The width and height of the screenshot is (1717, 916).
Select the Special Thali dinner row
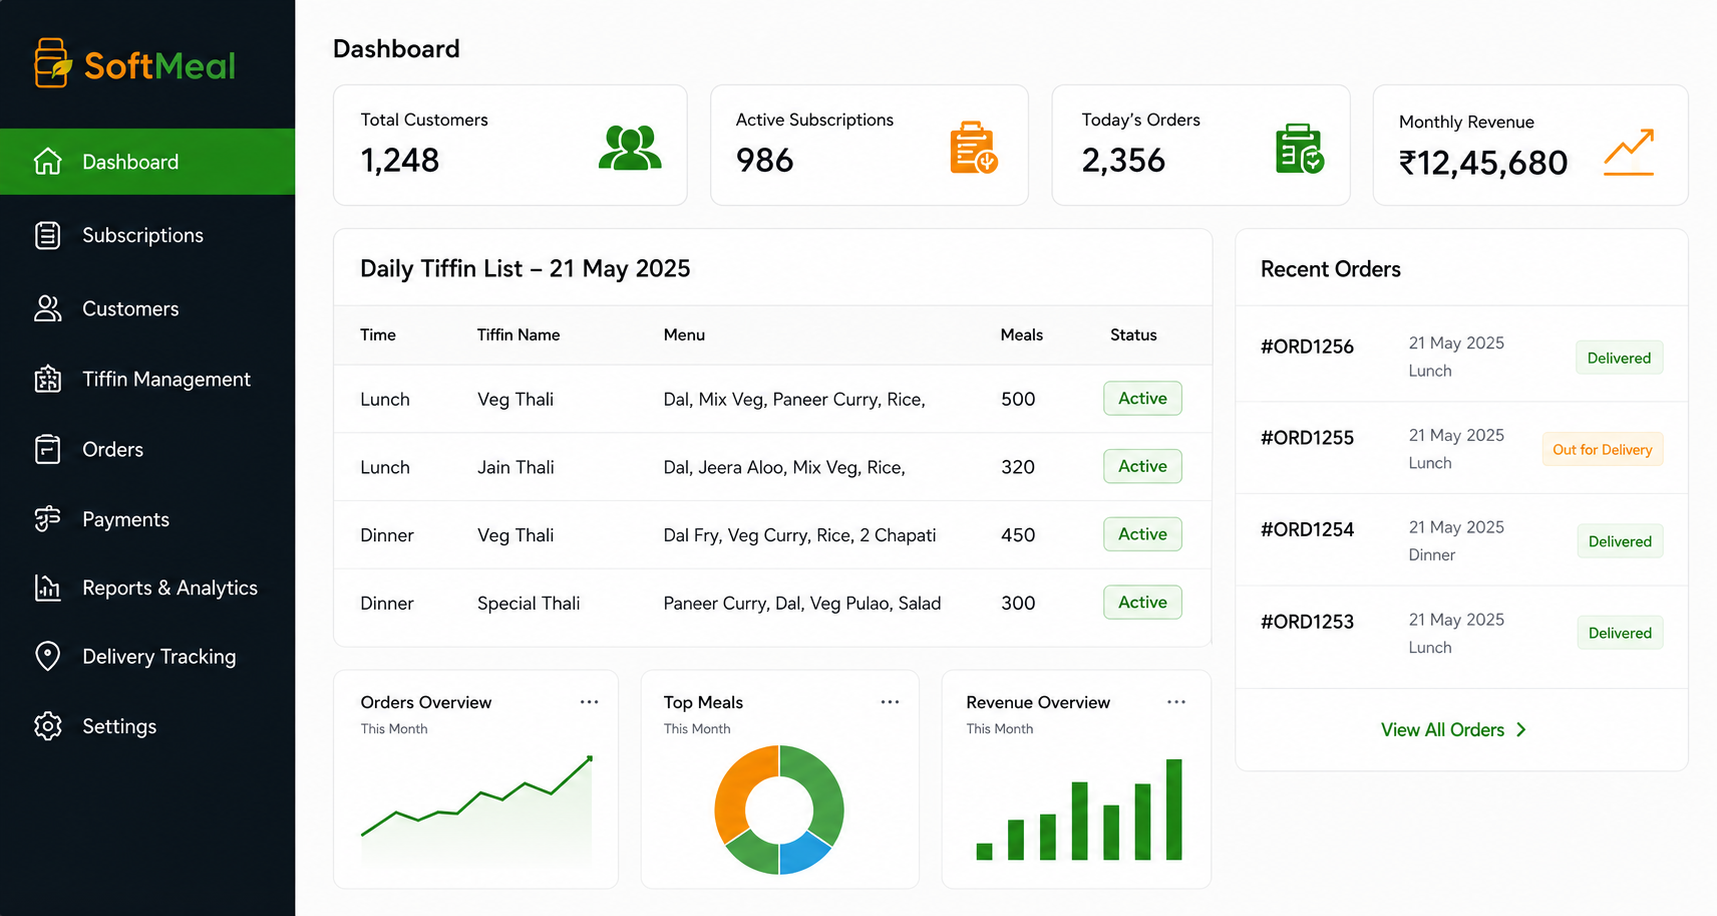[x=772, y=603]
